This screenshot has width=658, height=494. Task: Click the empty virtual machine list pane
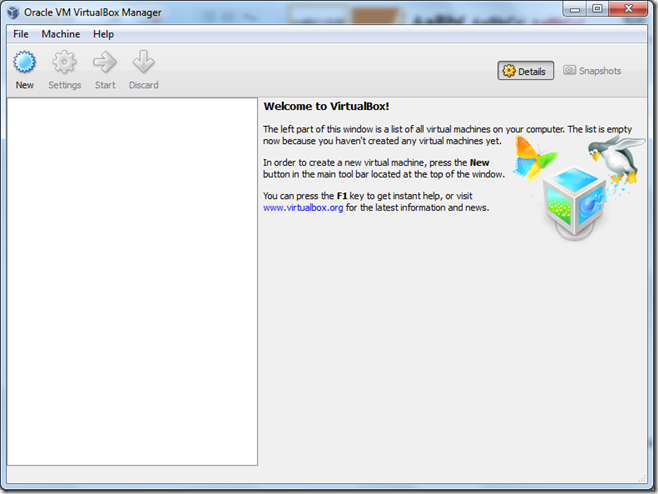(132, 282)
